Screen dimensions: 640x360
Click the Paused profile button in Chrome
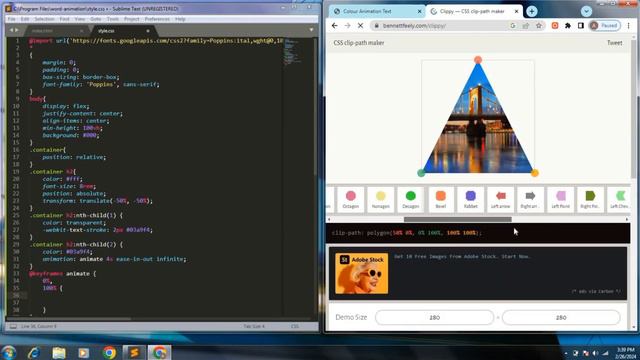604,25
